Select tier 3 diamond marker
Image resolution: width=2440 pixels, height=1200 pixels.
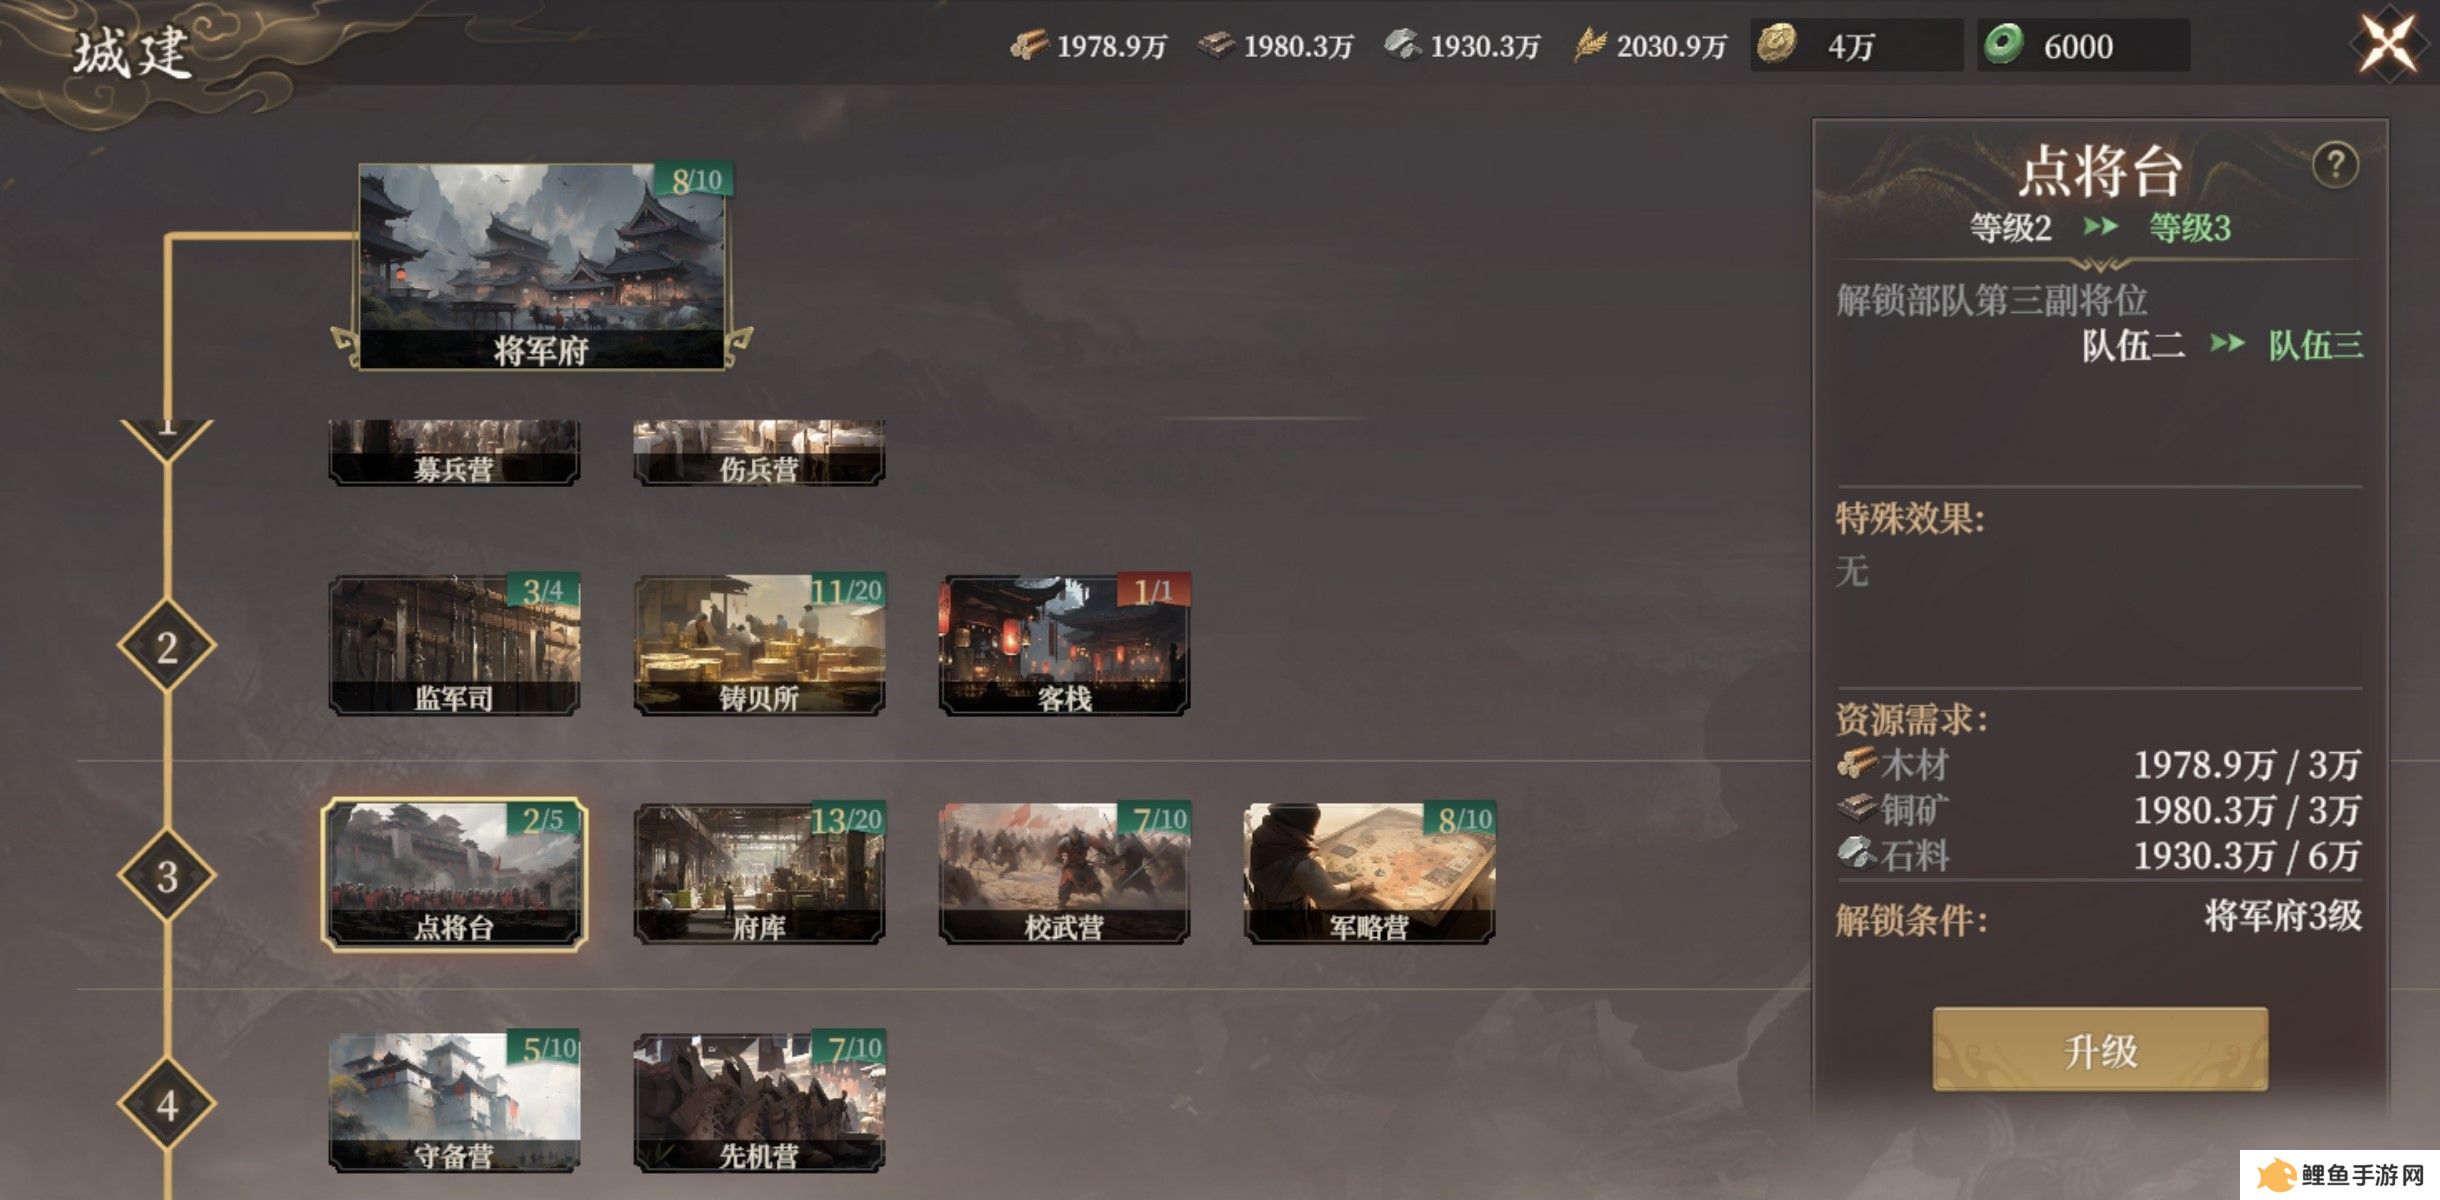(x=167, y=876)
